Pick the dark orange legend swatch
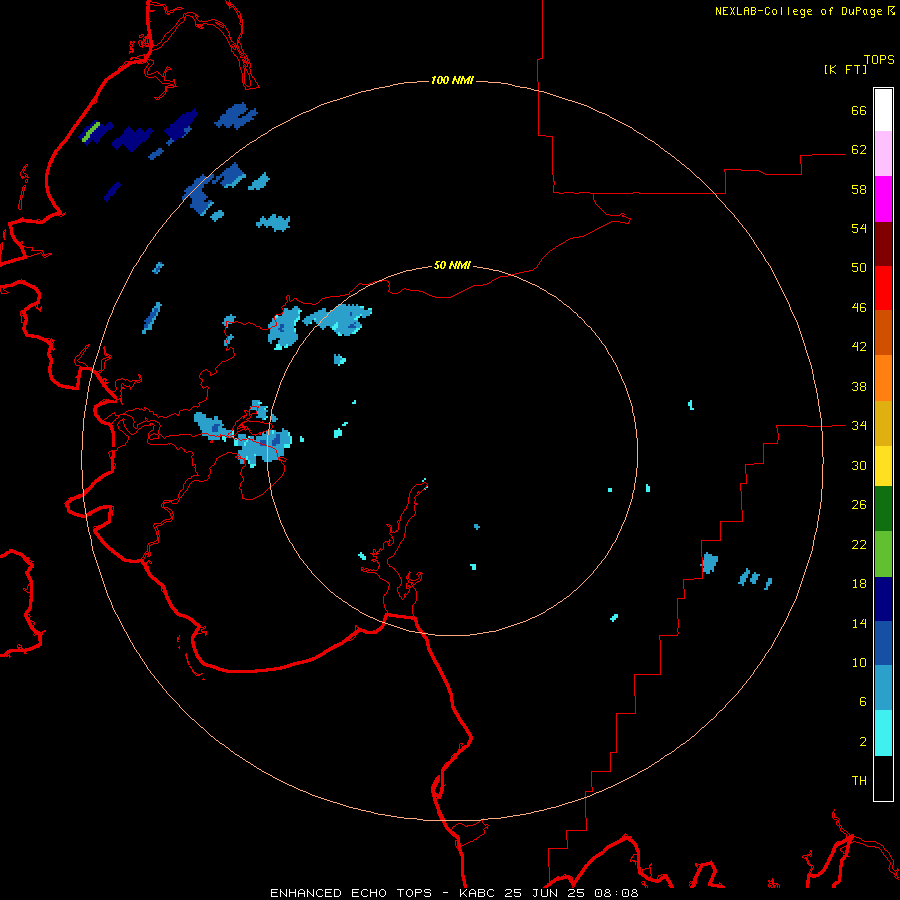 883,332
